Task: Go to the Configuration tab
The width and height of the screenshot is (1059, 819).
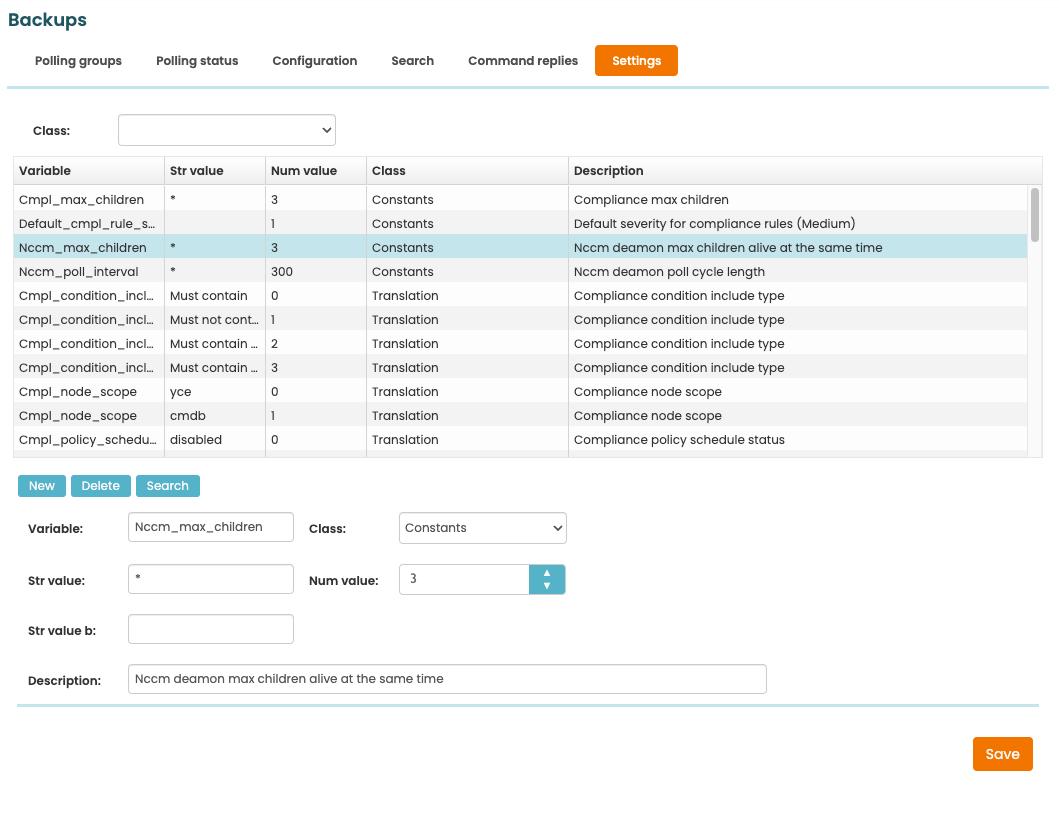Action: coord(314,61)
